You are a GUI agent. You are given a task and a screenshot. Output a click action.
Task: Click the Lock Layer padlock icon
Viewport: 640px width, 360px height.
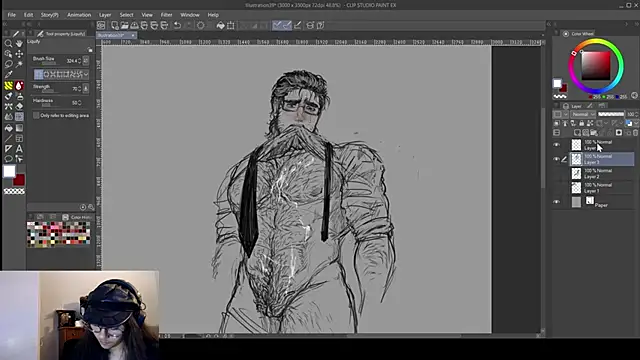coord(582,123)
